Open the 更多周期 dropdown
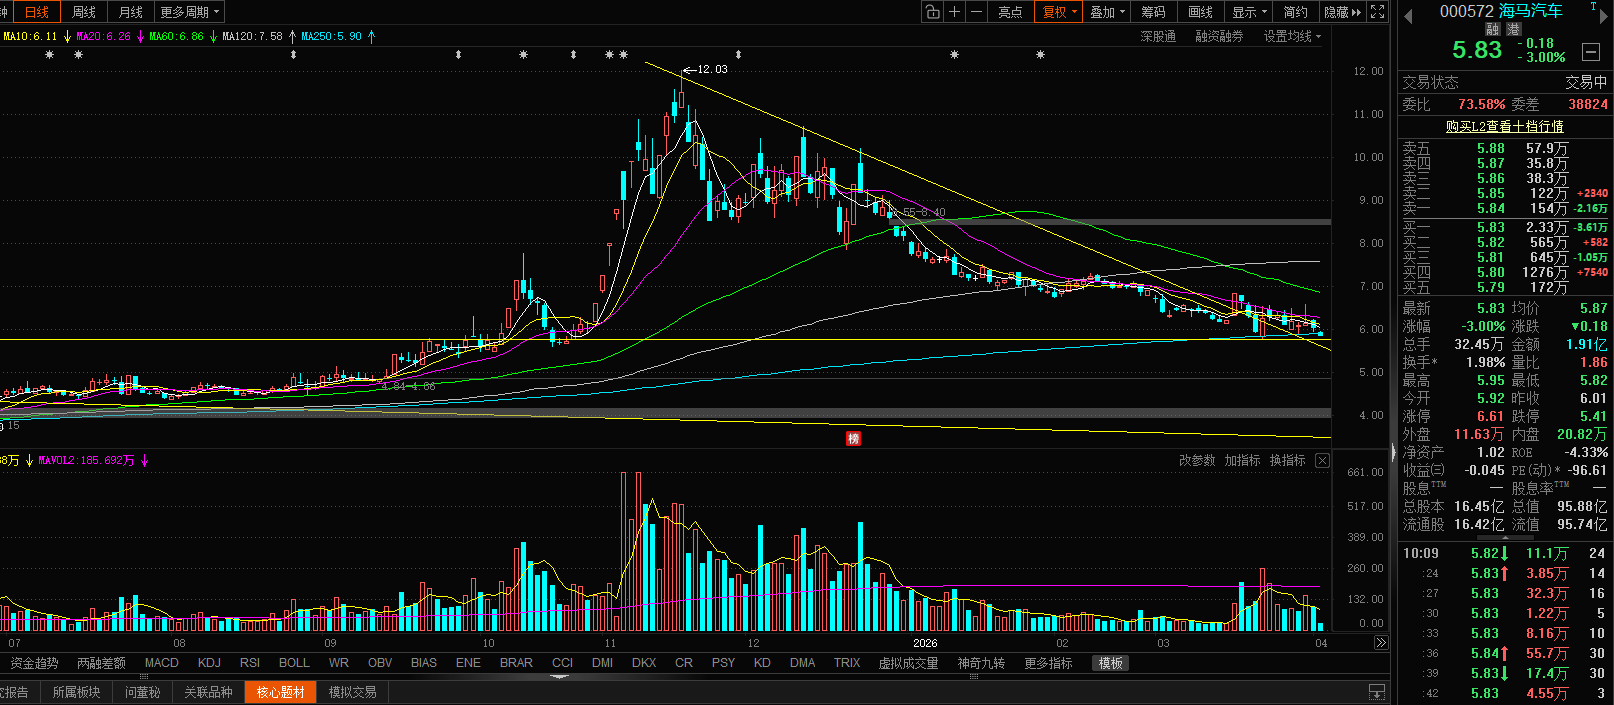The image size is (1614, 705). pos(190,12)
